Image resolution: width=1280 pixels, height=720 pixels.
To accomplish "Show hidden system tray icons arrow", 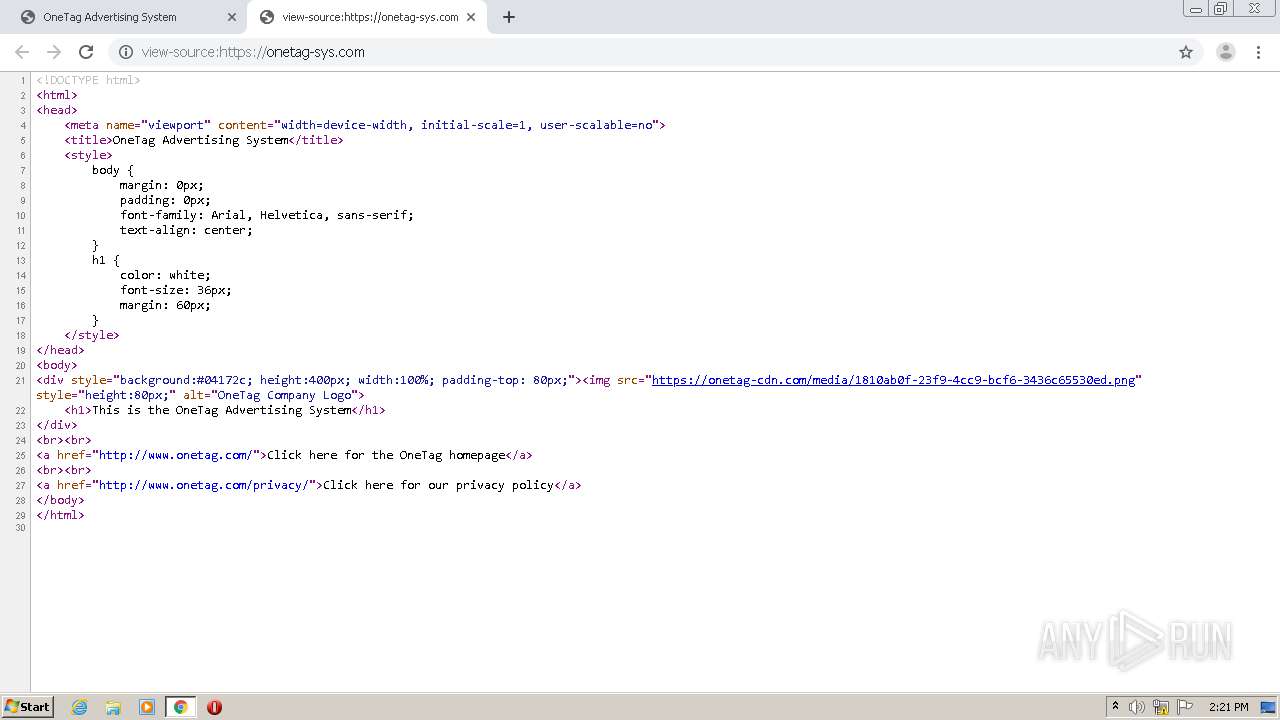I will 1115,707.
